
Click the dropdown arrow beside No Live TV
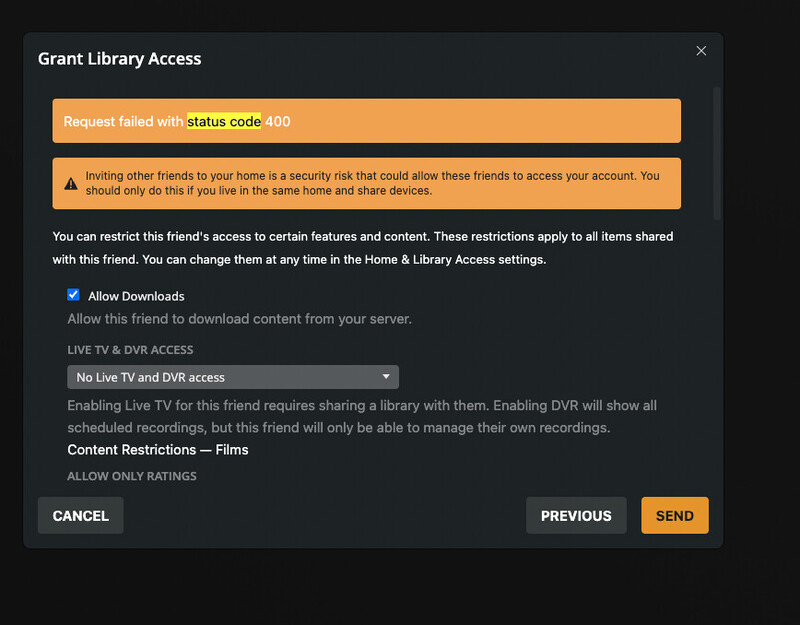pyautogui.click(x=386, y=377)
